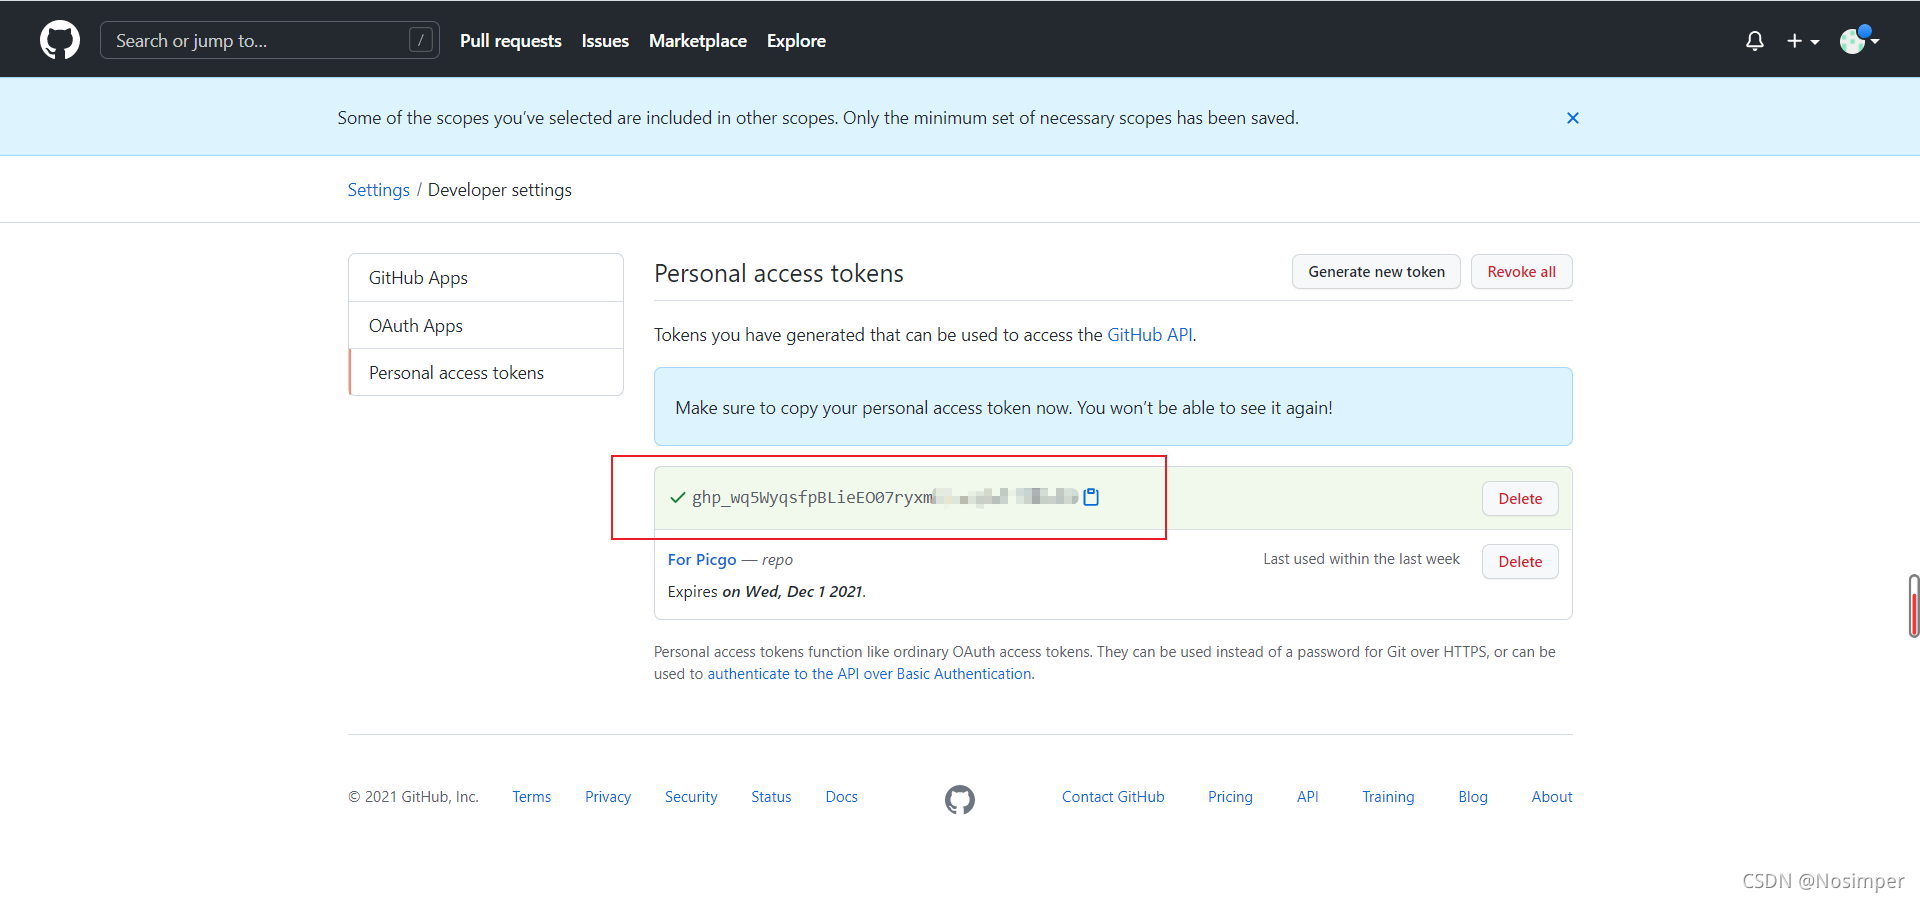1920x902 pixels.
Task: Open Terms footer link
Action: click(x=532, y=797)
